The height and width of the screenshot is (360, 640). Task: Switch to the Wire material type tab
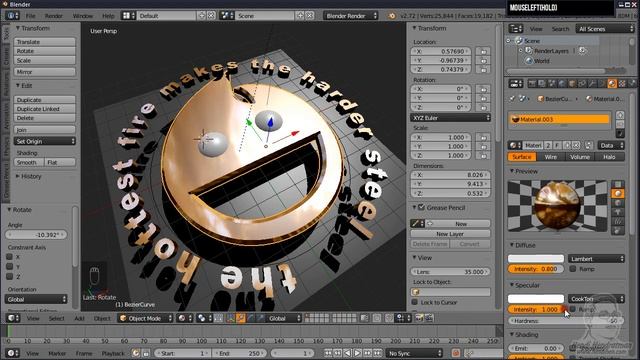tap(551, 157)
